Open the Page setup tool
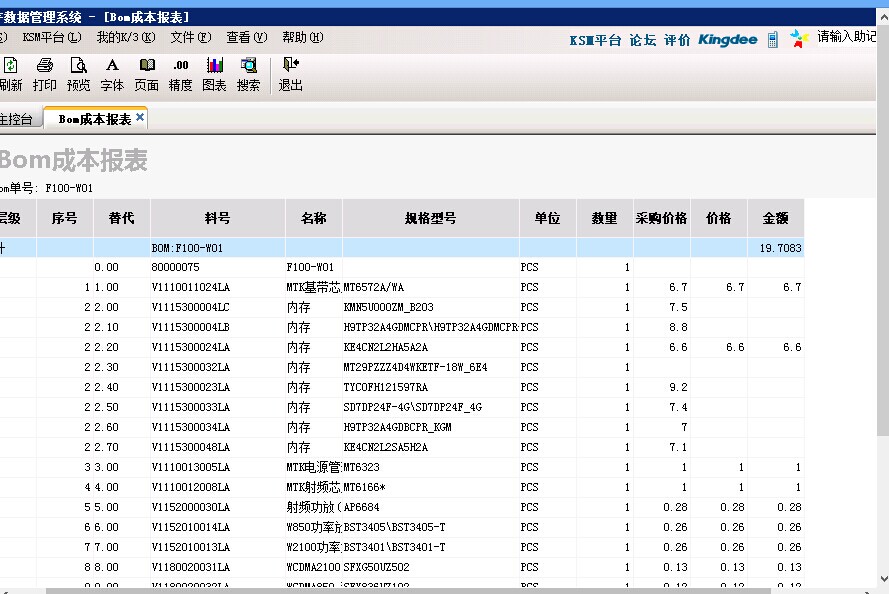This screenshot has height=594, width=889. [146, 74]
